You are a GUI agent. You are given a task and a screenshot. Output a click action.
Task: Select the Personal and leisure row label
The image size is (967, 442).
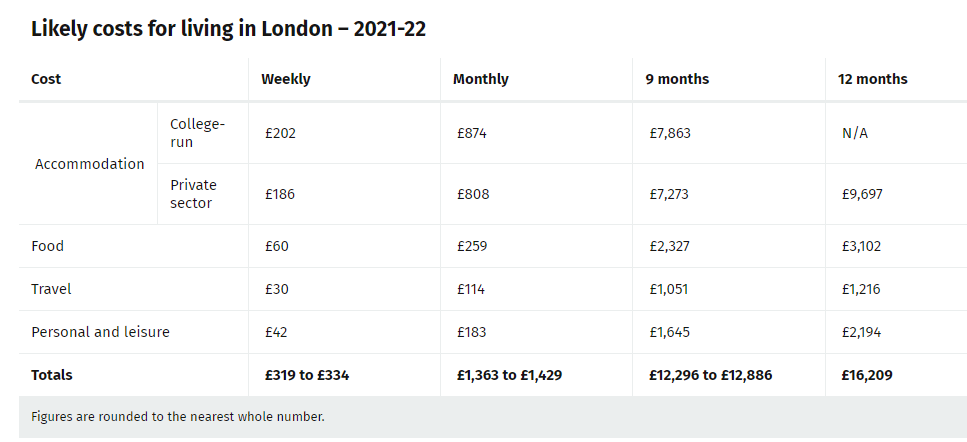101,332
